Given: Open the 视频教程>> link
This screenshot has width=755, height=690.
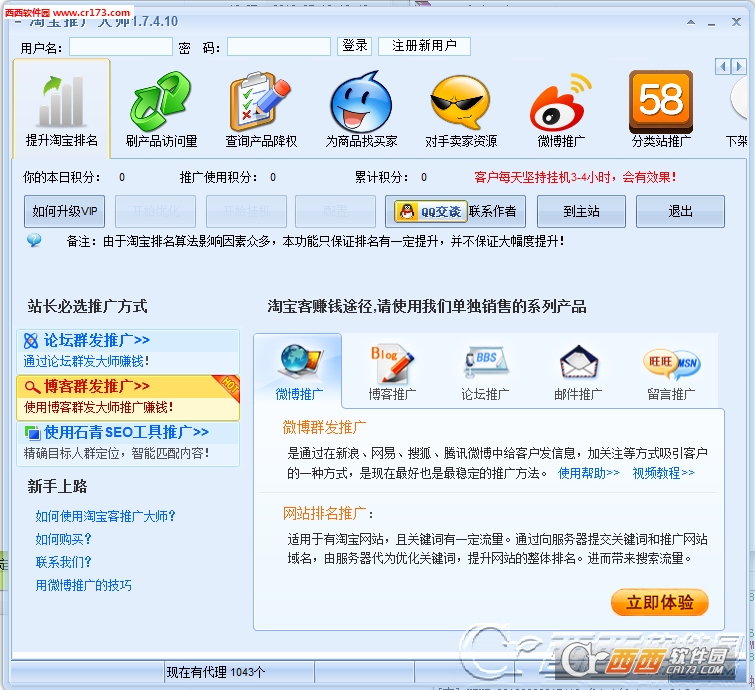Looking at the screenshot, I should pyautogui.click(x=664, y=473).
